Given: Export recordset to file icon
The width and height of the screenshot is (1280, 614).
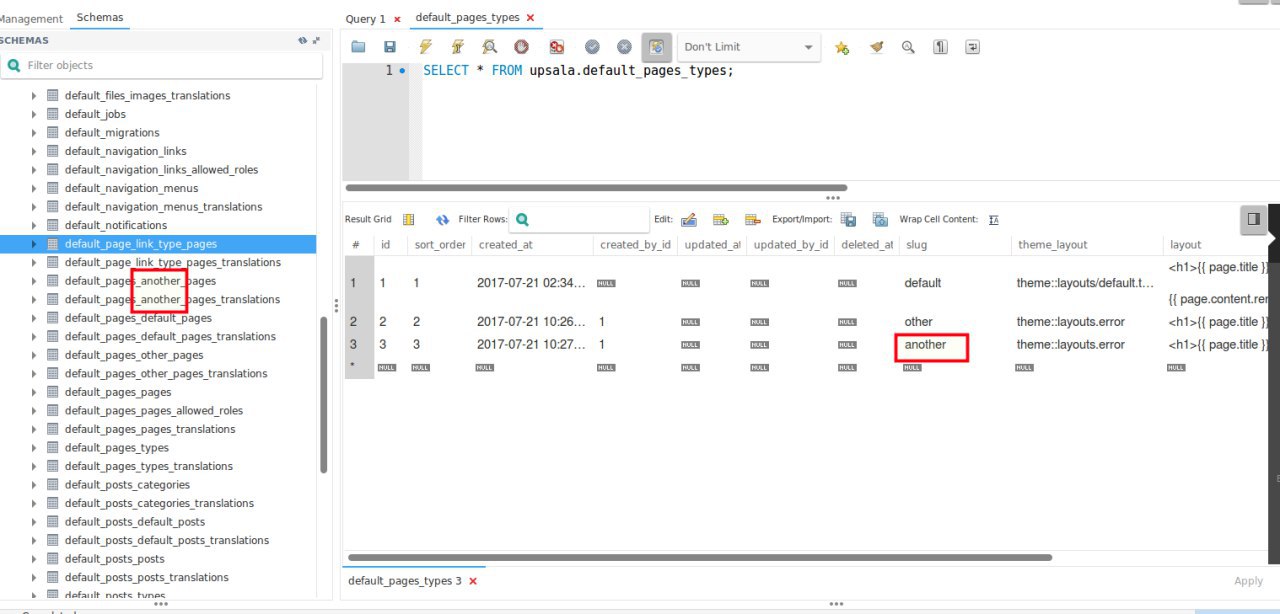Looking at the screenshot, I should (x=848, y=219).
